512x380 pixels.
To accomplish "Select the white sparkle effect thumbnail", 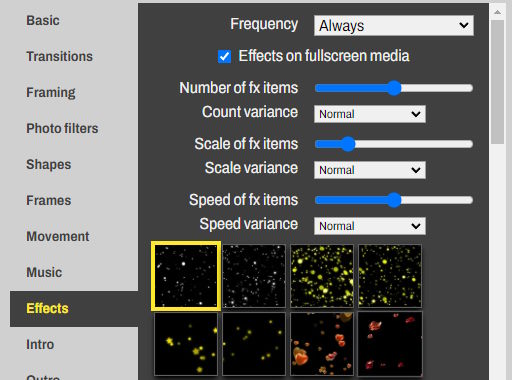I will pos(186,276).
